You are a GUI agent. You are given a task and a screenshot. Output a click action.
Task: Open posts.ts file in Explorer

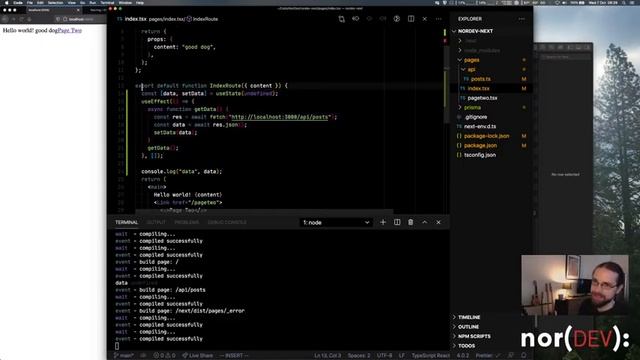click(480, 79)
